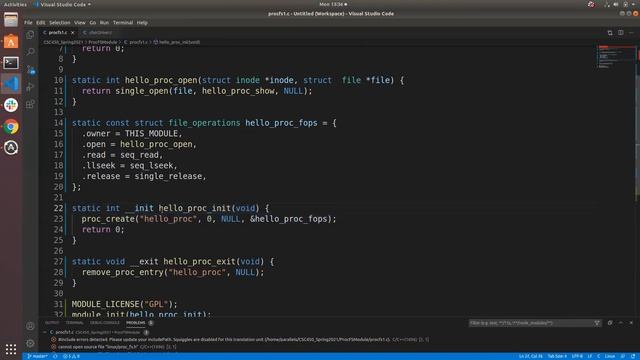Switch to the Output panel tab
The width and height of the screenshot is (640, 360).
[52, 323]
